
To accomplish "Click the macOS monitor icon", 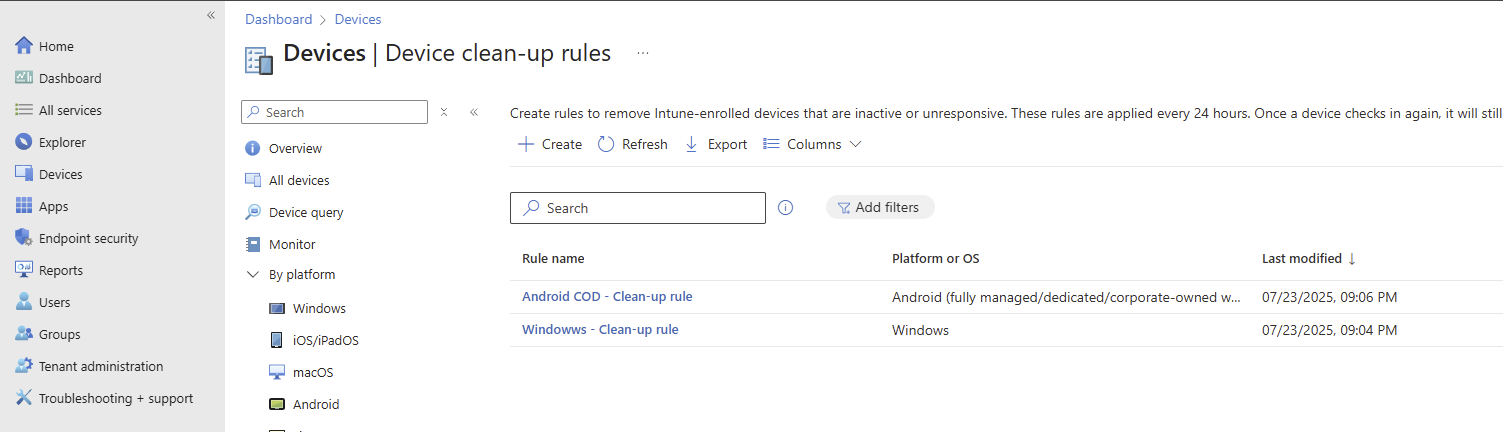I will pos(277,372).
